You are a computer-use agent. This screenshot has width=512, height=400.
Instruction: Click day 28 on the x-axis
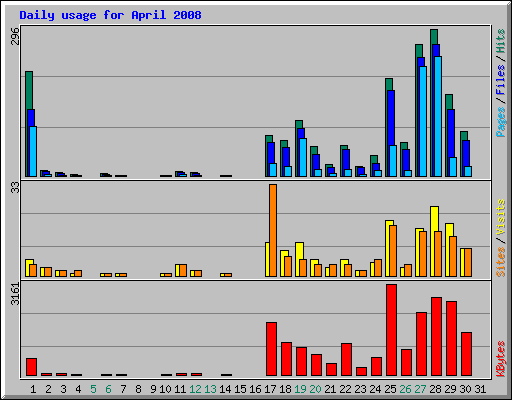pos(435,389)
